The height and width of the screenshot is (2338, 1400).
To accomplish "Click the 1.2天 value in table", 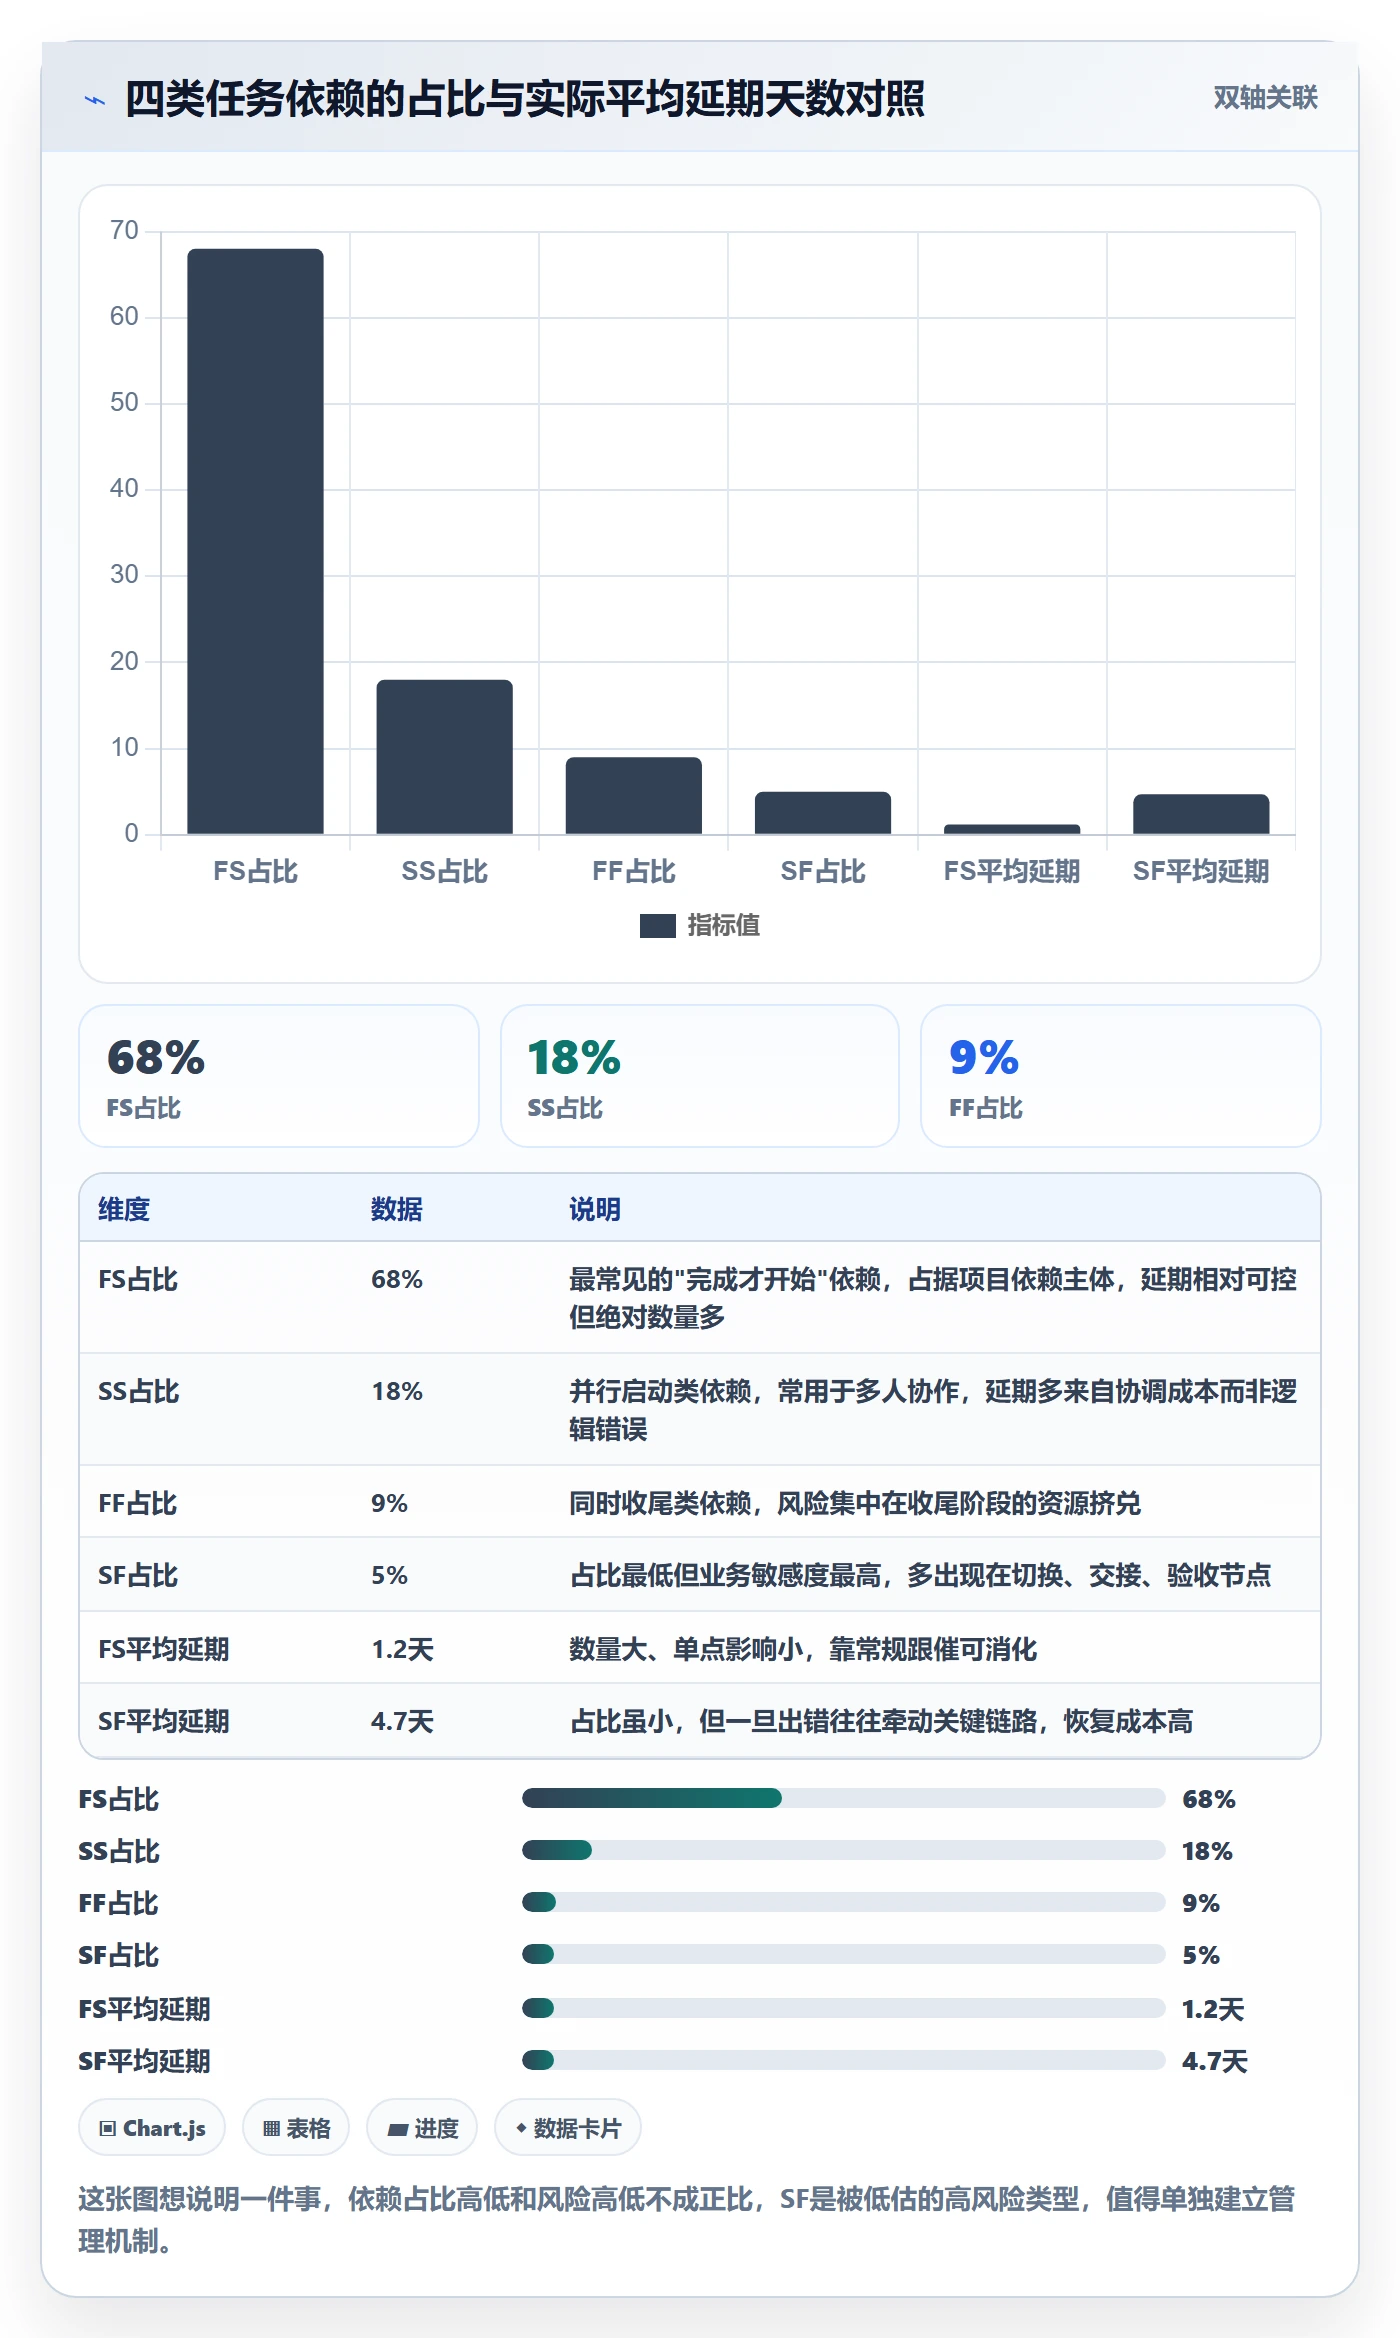I will point(402,1649).
